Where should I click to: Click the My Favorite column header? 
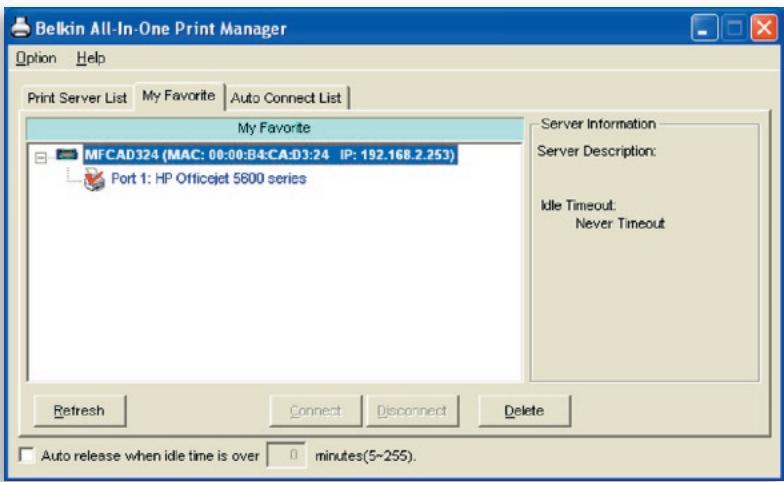tap(274, 128)
